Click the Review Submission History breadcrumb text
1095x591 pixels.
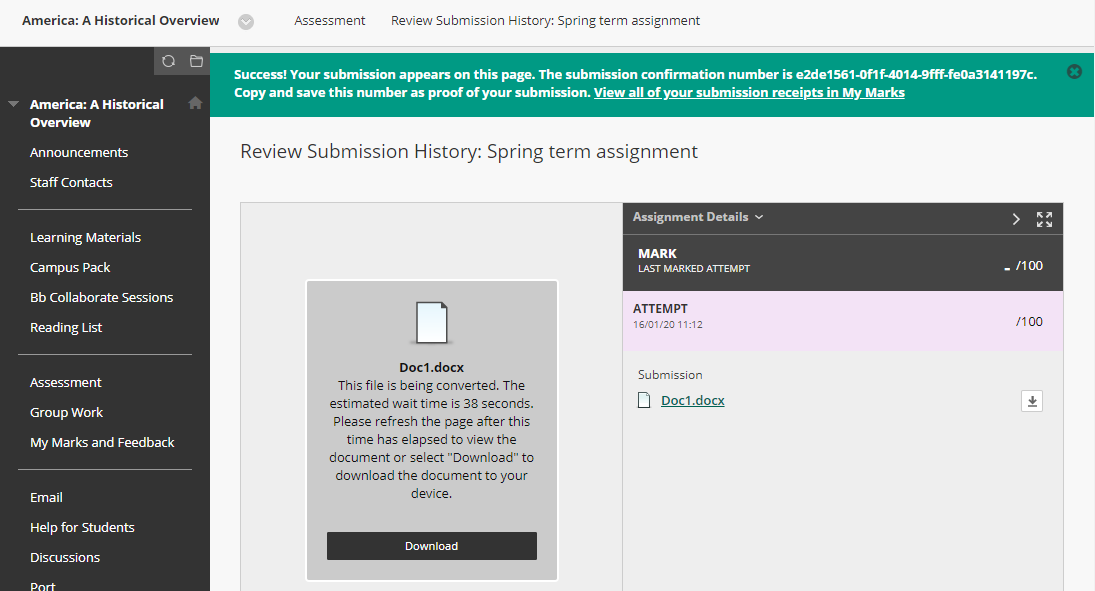pos(545,21)
